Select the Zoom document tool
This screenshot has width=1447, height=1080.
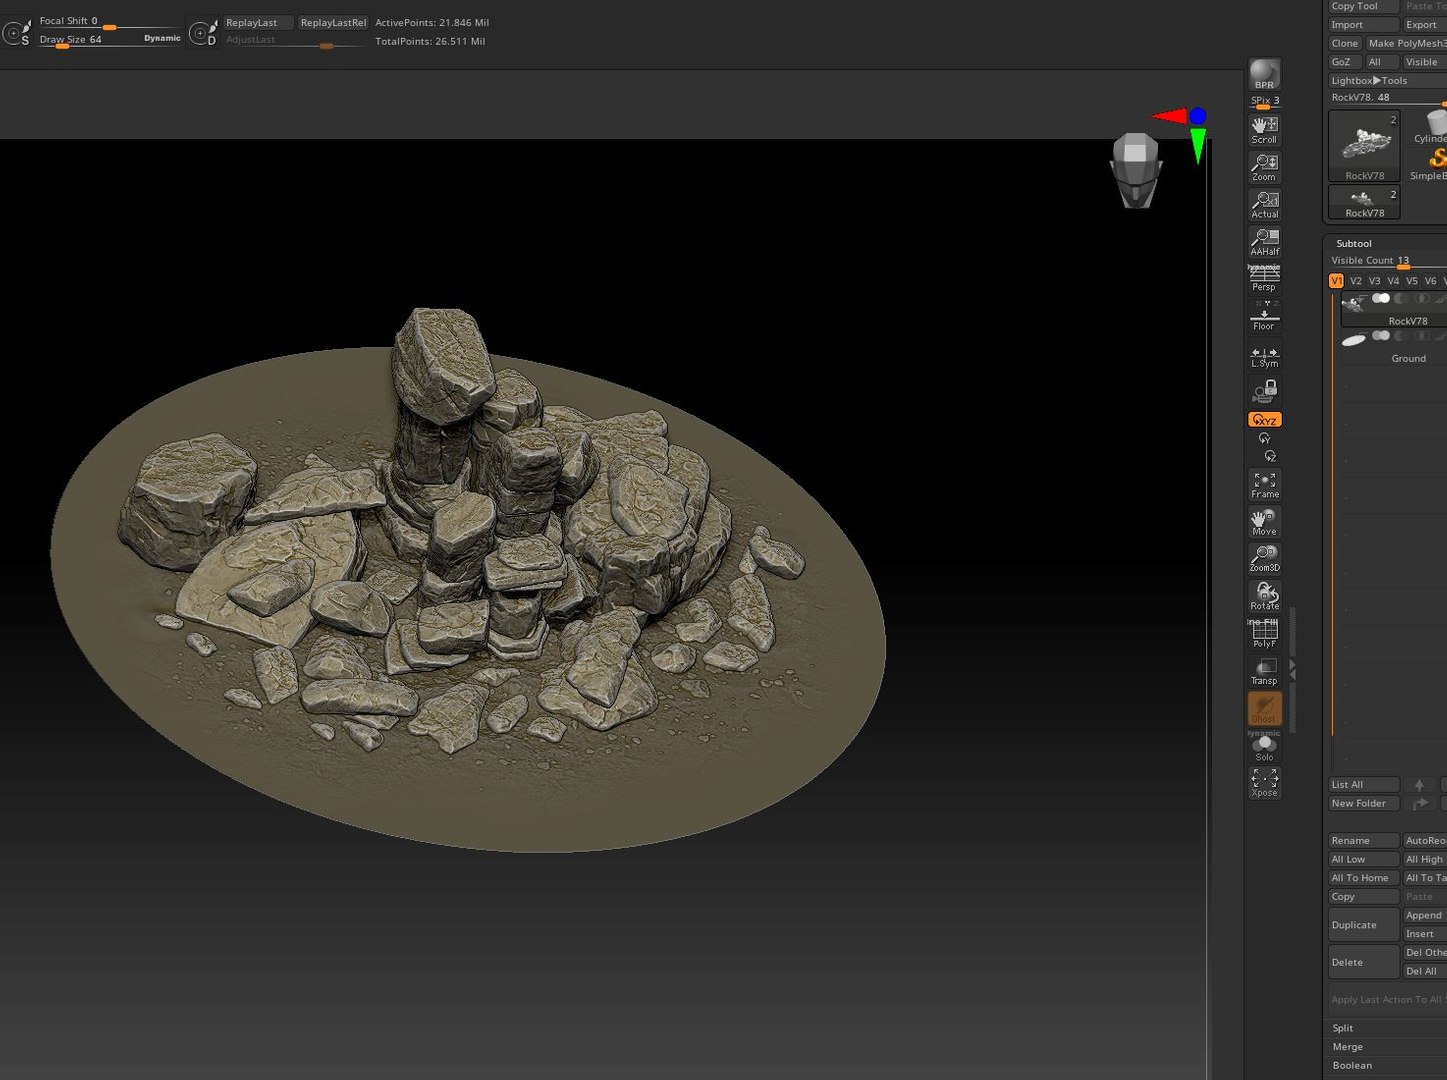point(1264,167)
